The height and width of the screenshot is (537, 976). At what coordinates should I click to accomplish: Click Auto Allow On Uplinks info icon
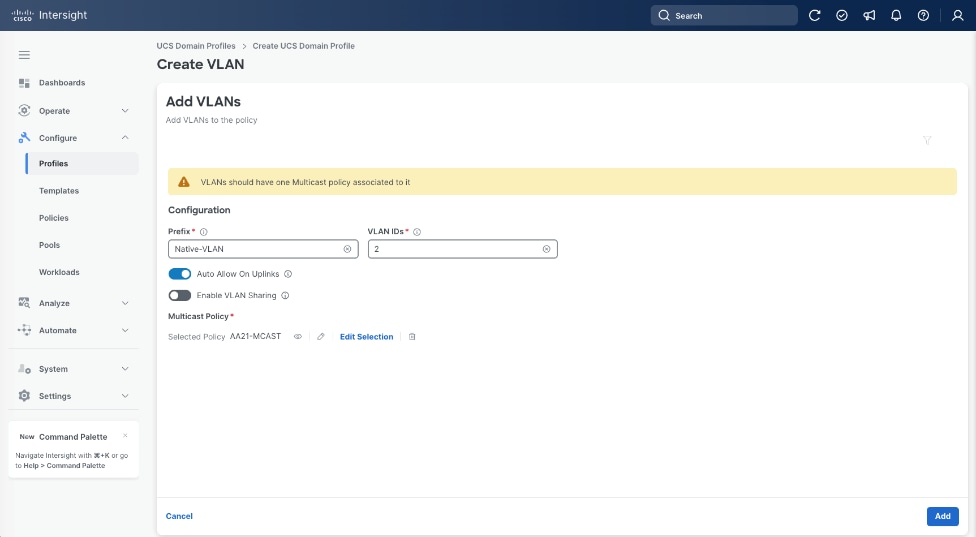(x=288, y=274)
